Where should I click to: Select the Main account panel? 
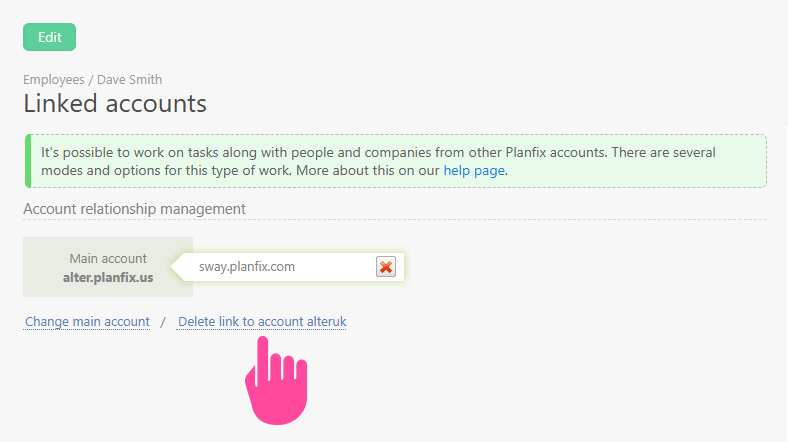[108, 267]
